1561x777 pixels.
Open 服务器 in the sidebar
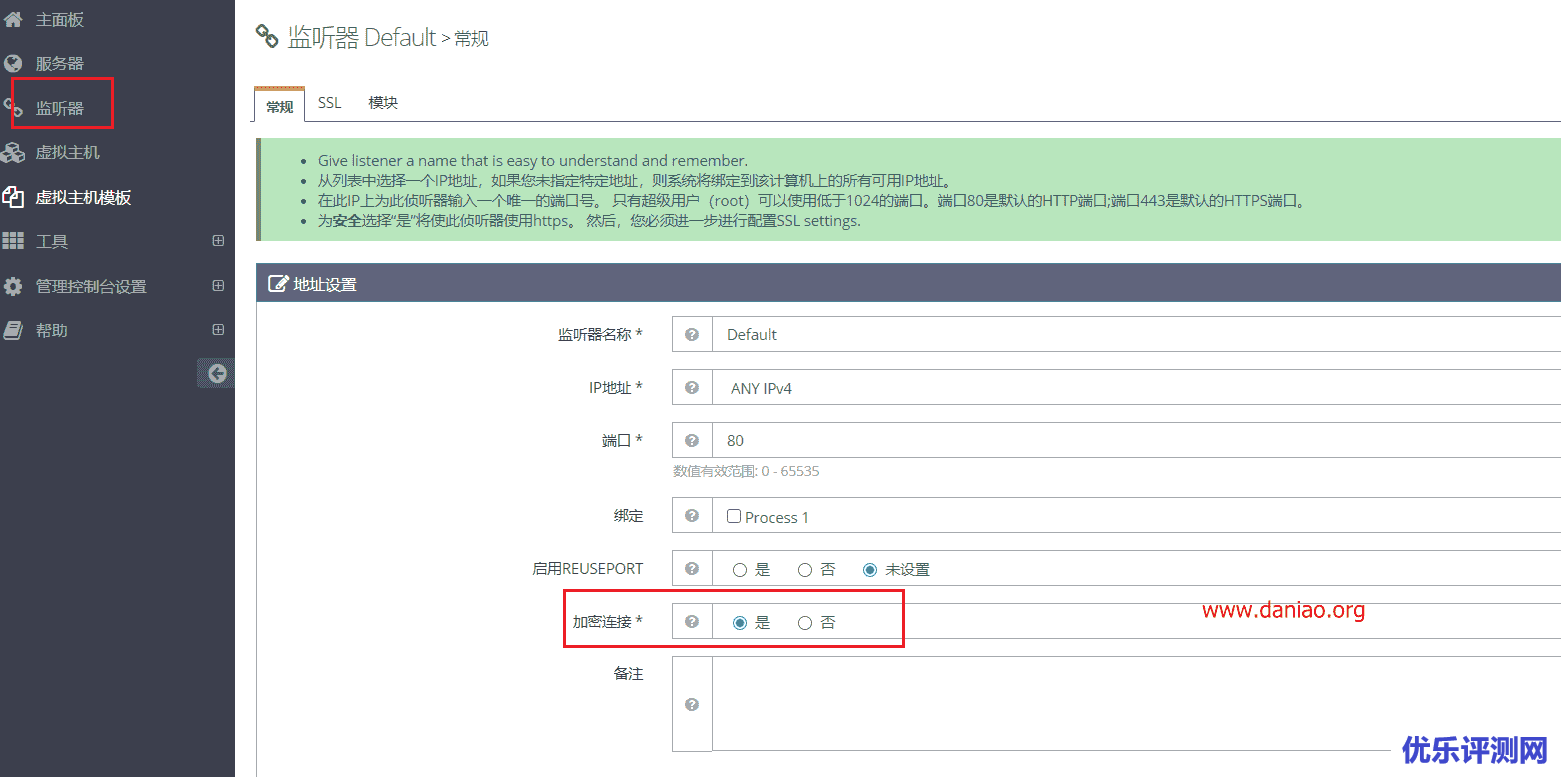click(59, 64)
